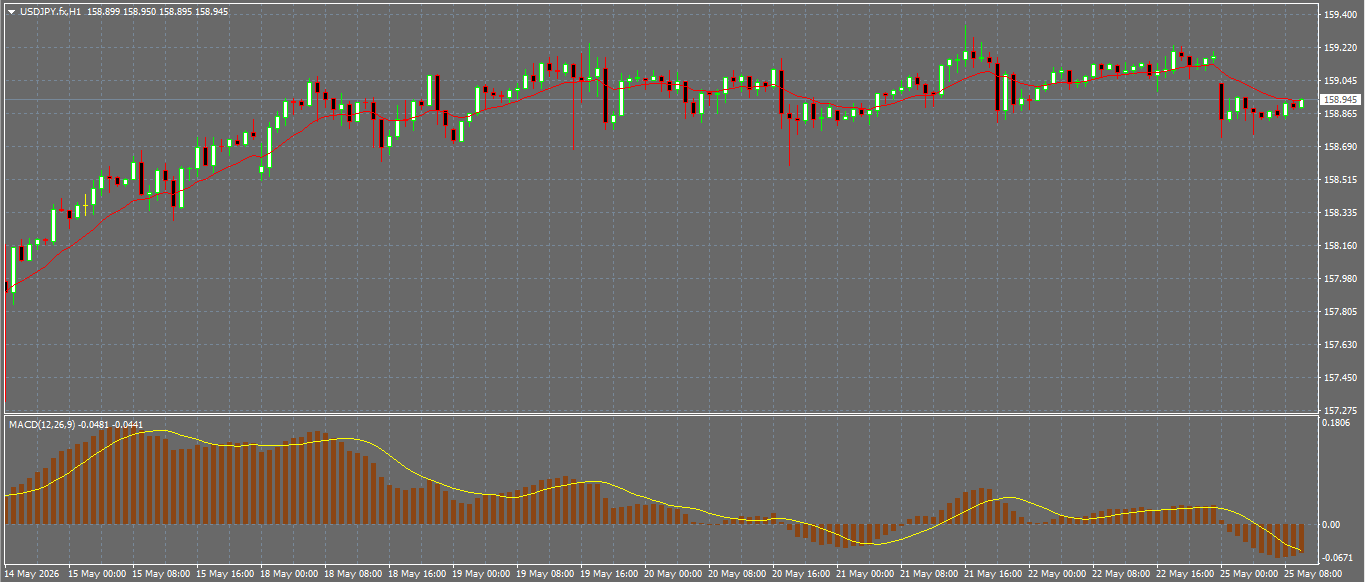
Task: Click the 159.220 price axis label
Action: (1340, 48)
